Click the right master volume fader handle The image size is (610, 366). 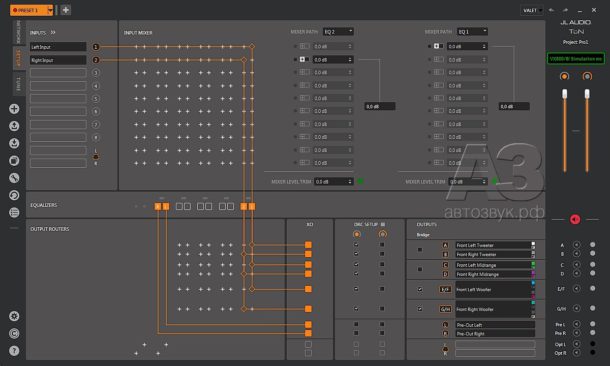(587, 93)
